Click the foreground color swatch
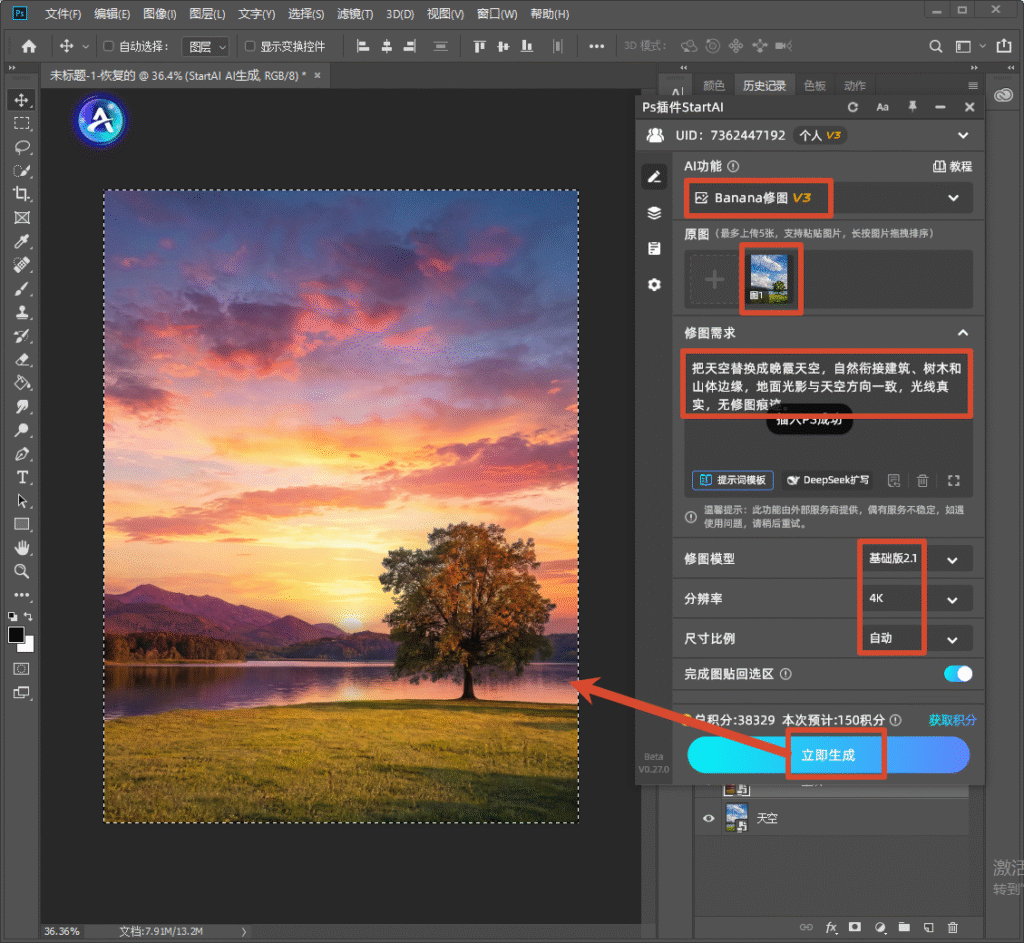This screenshot has height=943, width=1024. tap(16, 635)
